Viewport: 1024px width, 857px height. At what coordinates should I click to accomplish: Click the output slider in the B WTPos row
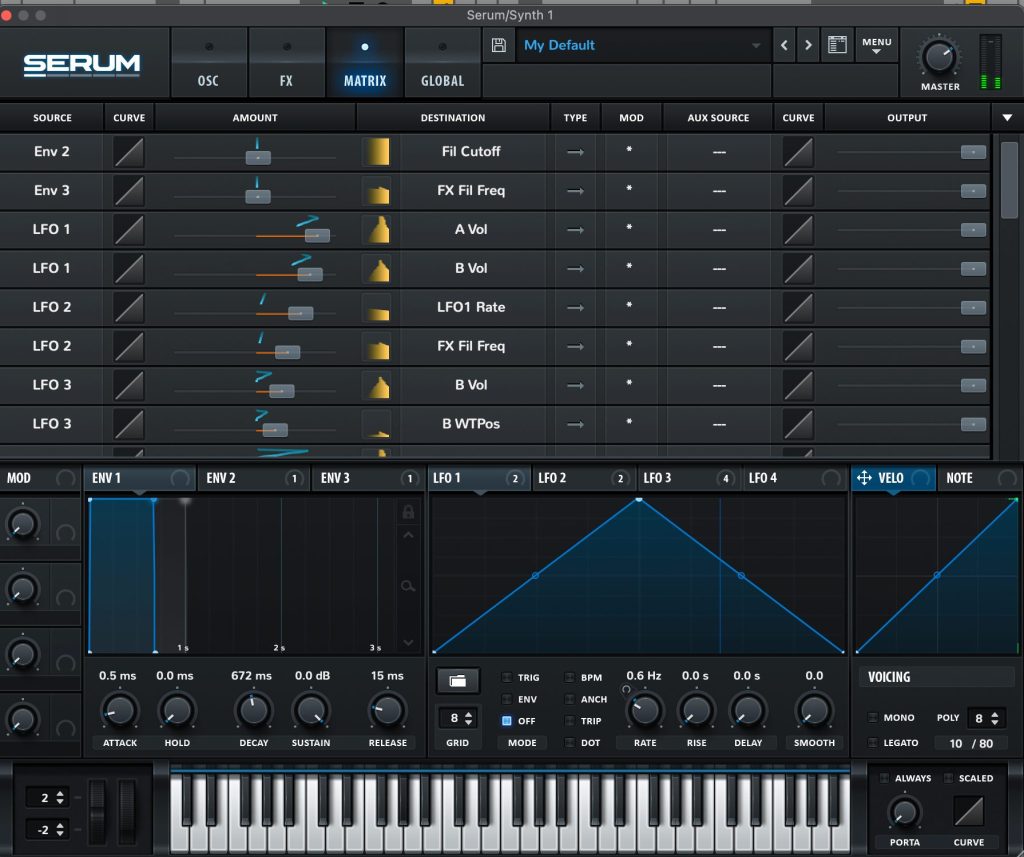pos(973,425)
